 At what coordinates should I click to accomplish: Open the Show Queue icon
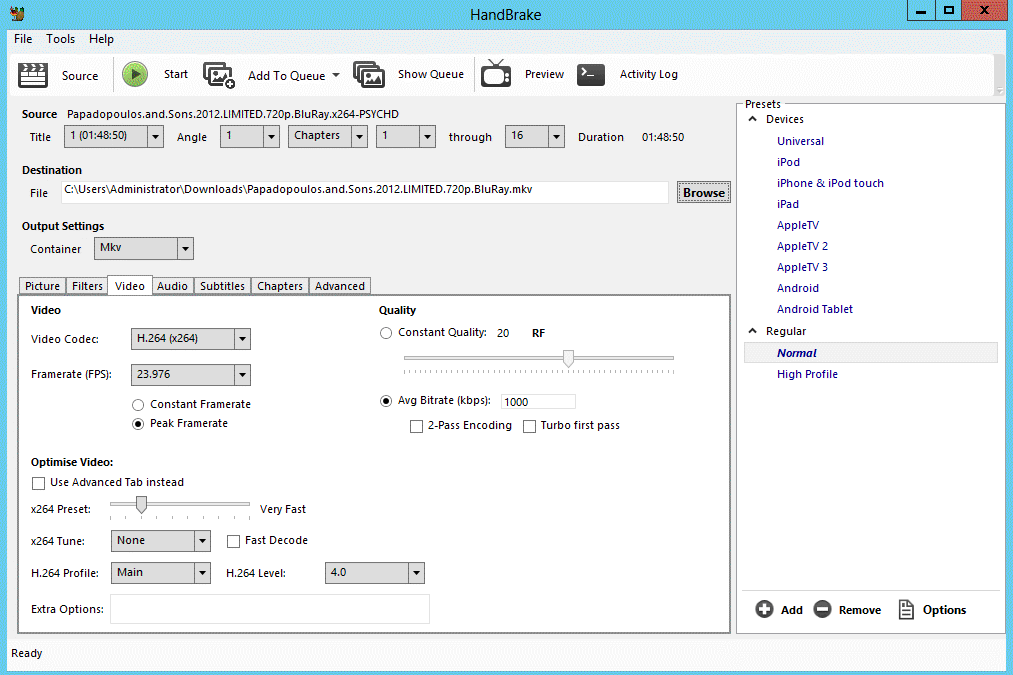coord(369,74)
